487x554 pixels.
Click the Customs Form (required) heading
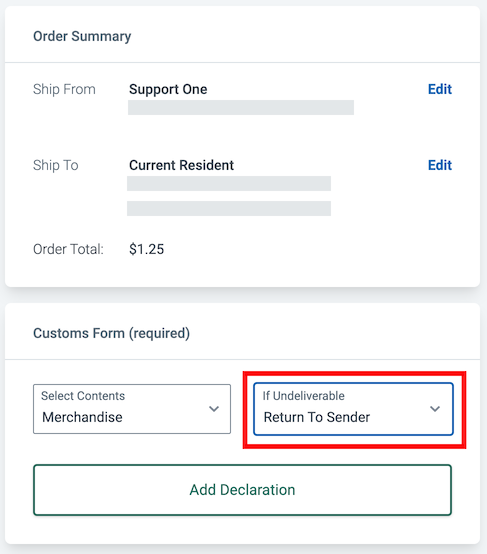pyautogui.click(x=111, y=333)
